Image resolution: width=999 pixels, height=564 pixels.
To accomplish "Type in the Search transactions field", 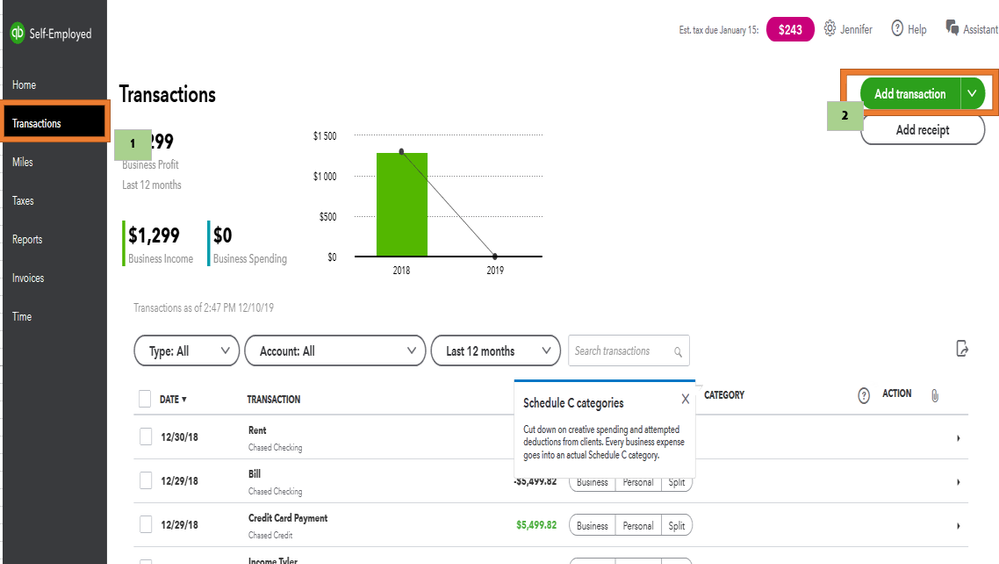I will pos(620,351).
